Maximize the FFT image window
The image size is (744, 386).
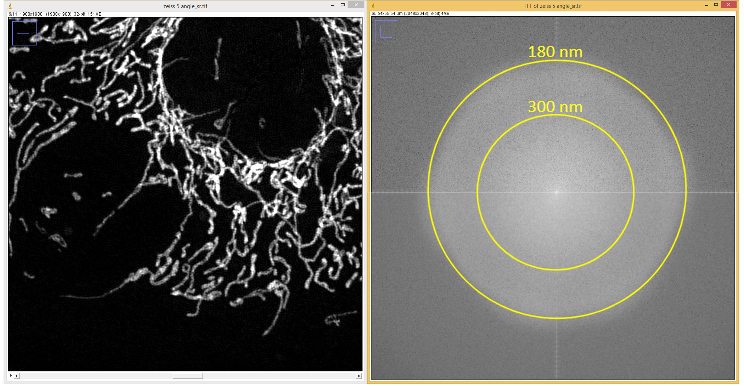click(716, 5)
